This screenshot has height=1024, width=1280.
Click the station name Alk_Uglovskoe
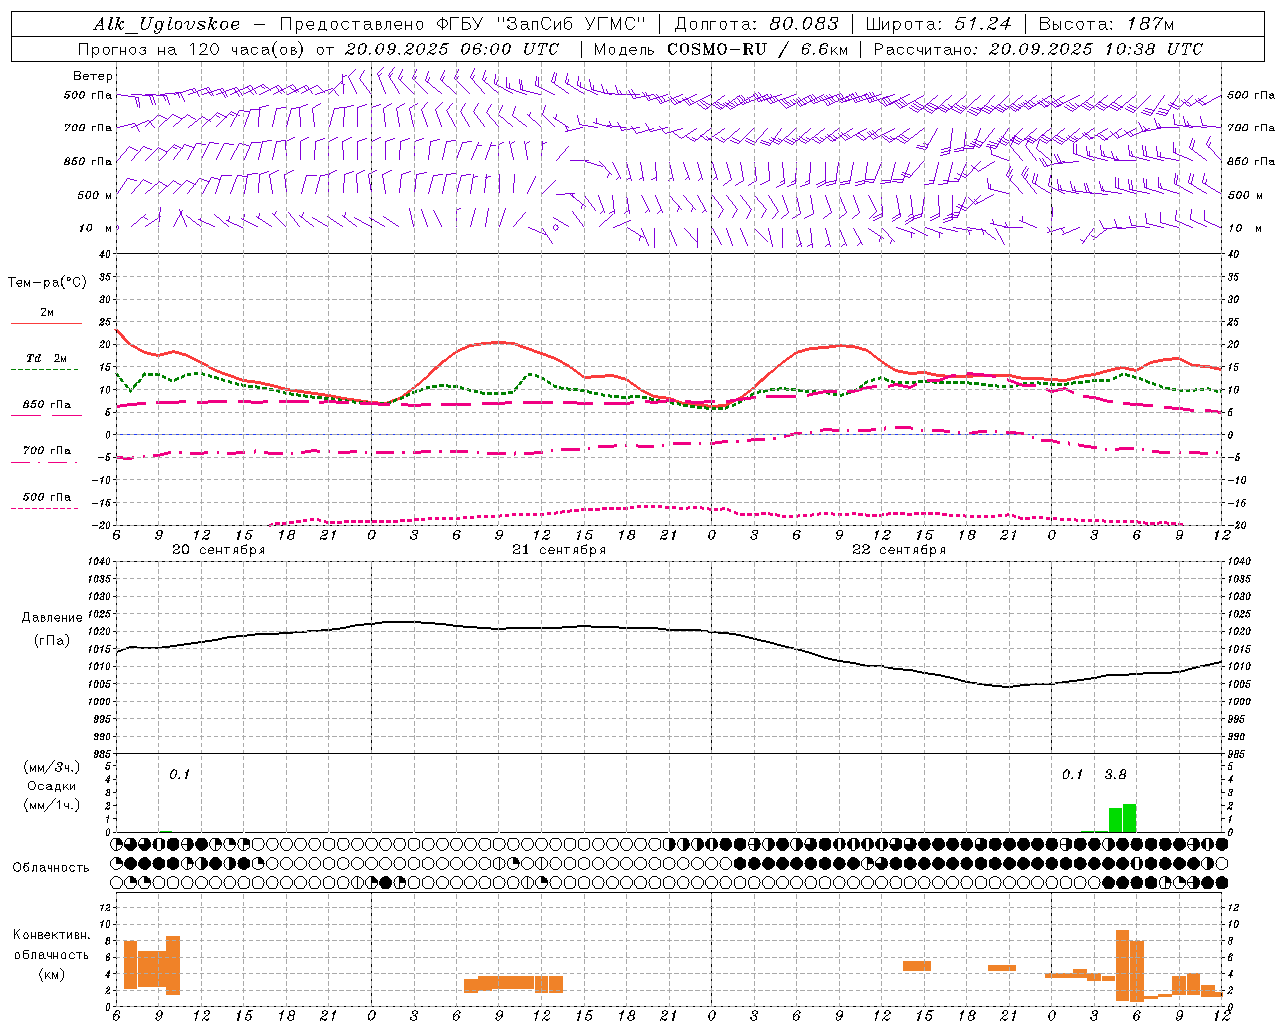(167, 24)
